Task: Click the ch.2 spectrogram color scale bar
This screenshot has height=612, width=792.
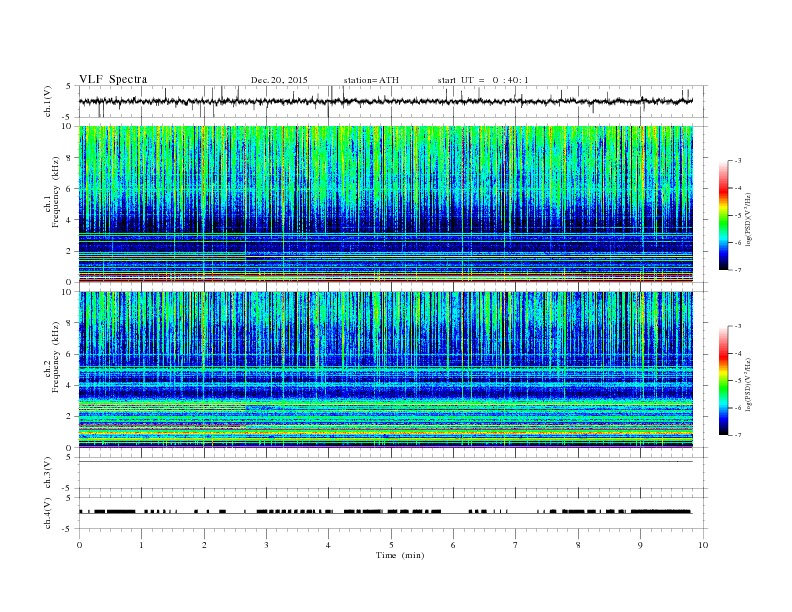Action: tap(723, 380)
